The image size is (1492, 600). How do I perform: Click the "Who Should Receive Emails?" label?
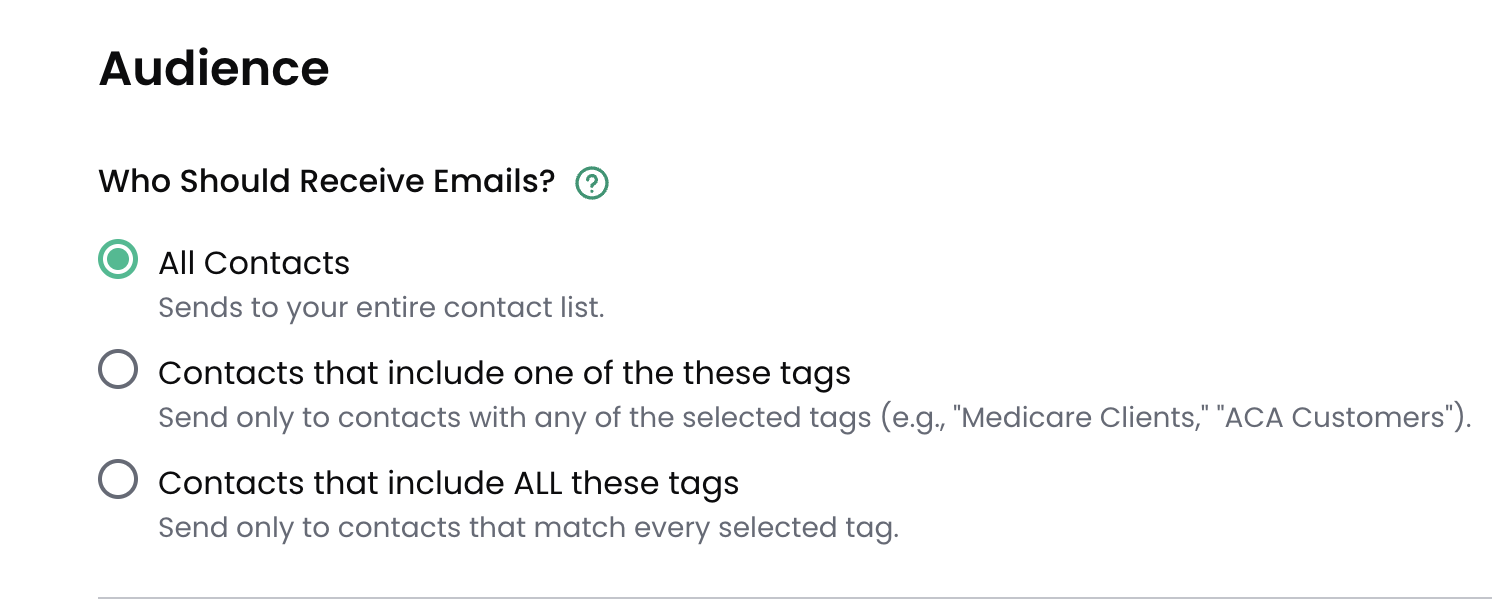(326, 182)
